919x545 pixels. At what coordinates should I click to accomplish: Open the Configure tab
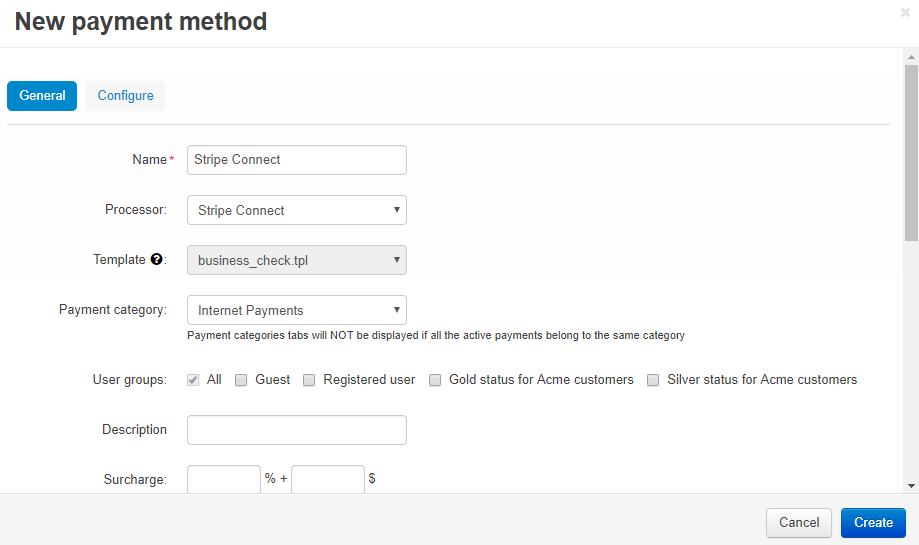125,96
